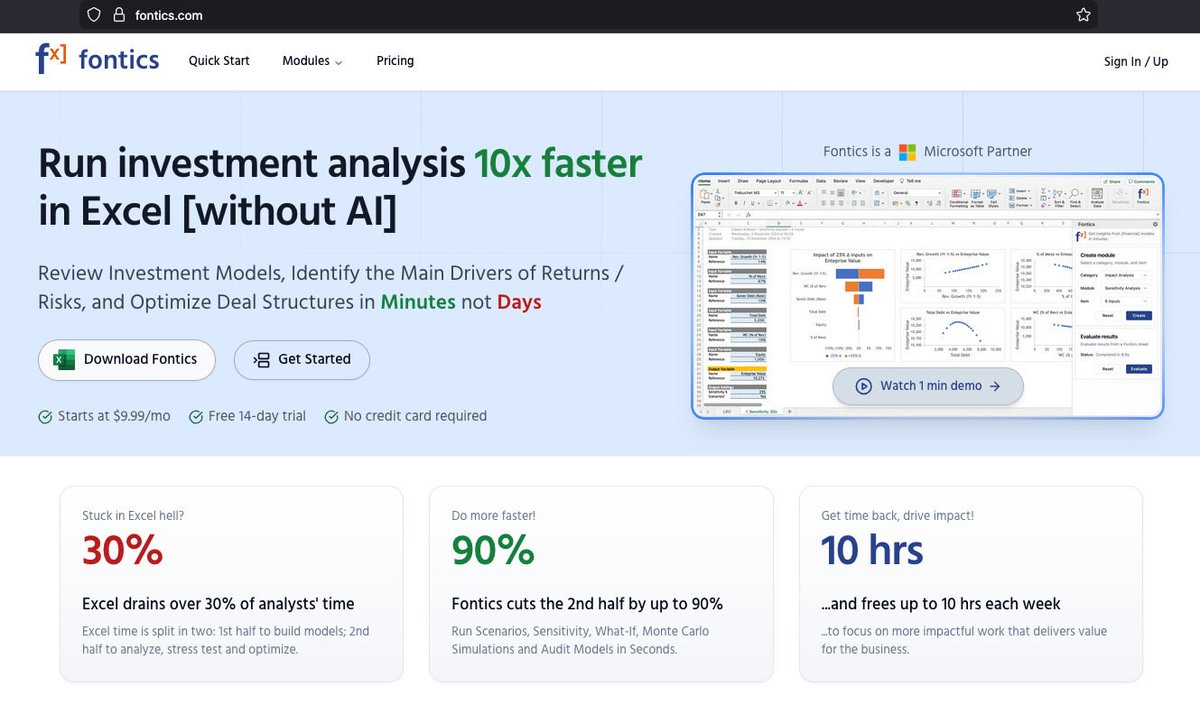Click the 10 hrs statistic text
1200x705 pixels.
[x=872, y=550]
